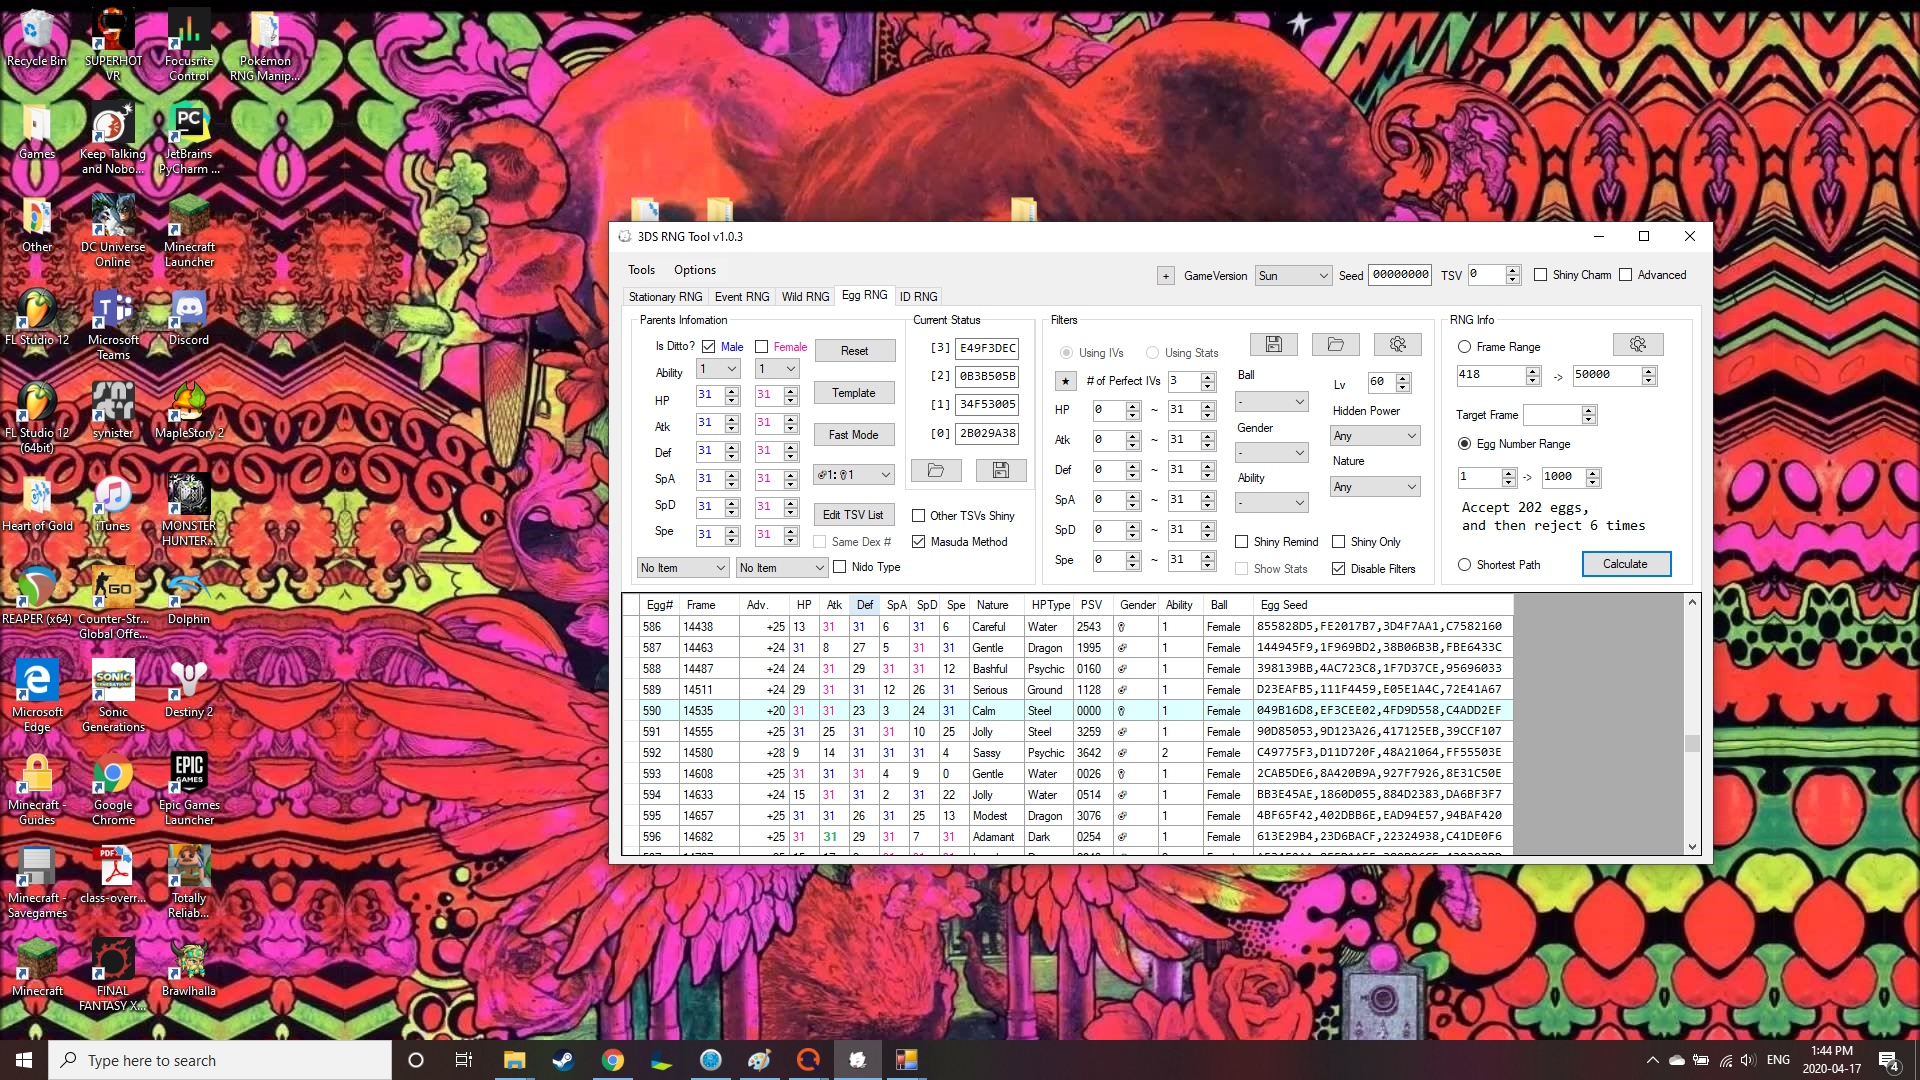
Task: Click the Template button
Action: (x=854, y=393)
